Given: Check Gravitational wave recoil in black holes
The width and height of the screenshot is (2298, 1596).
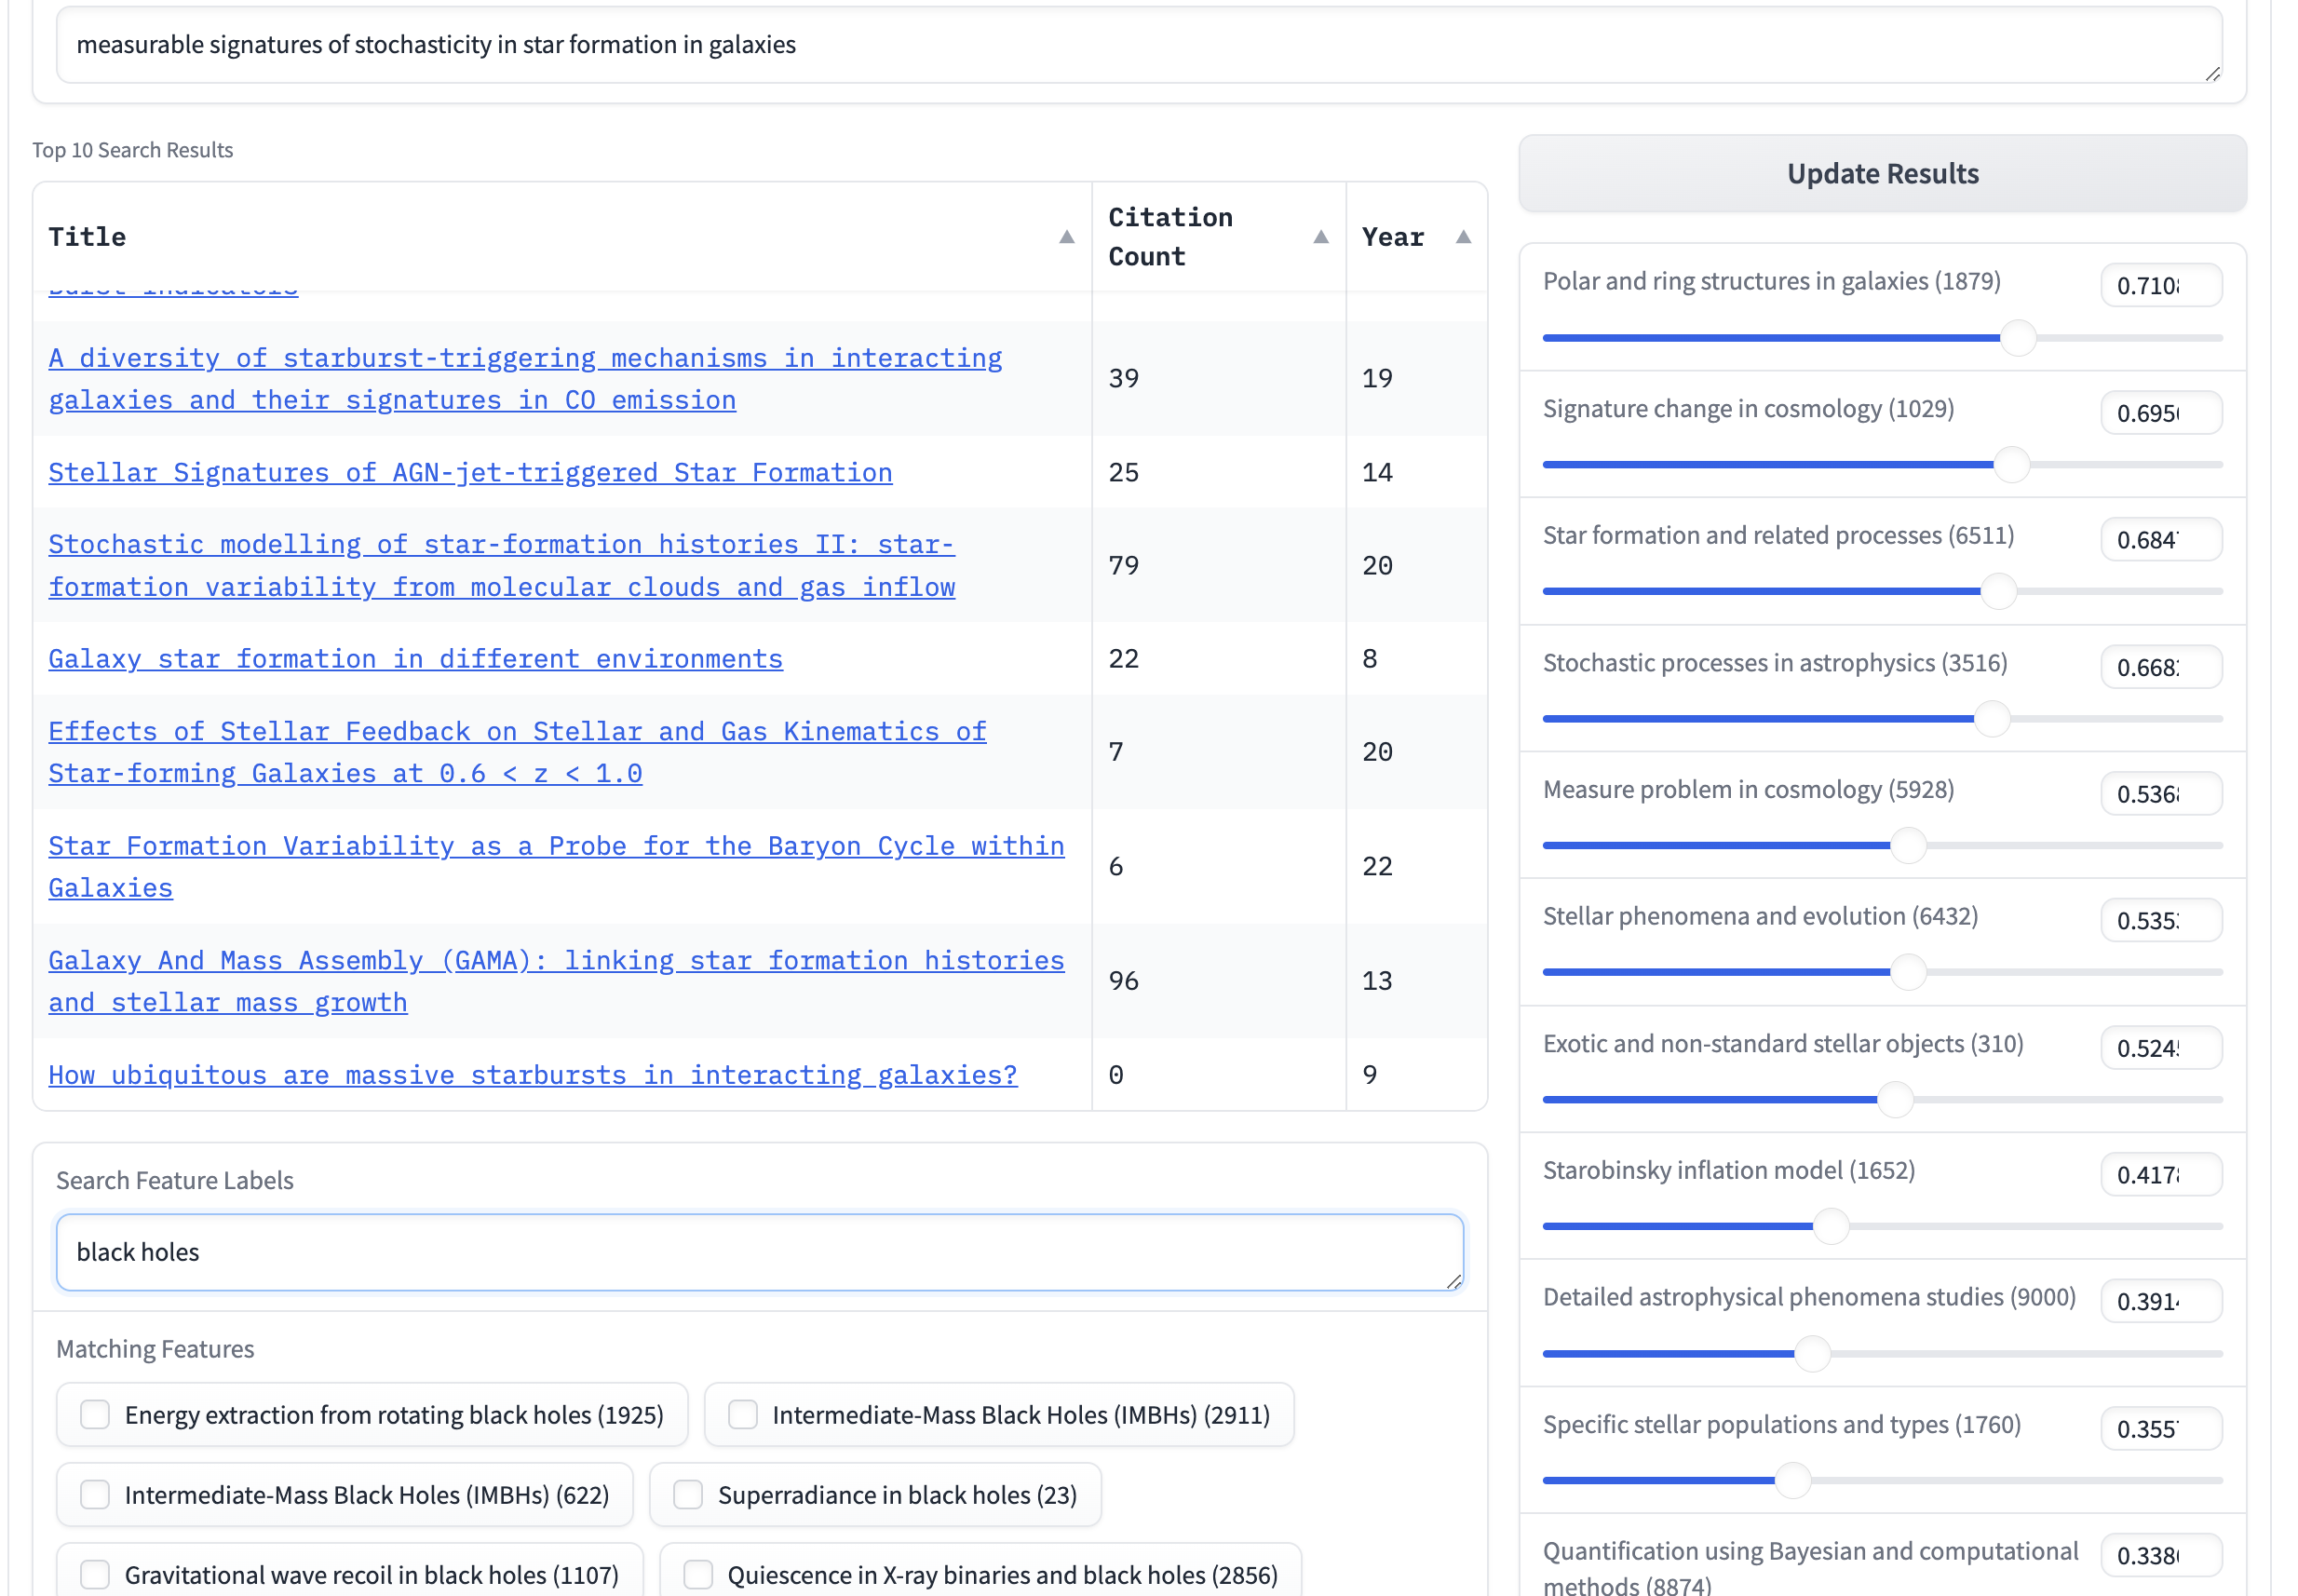Looking at the screenshot, I should 95,1574.
